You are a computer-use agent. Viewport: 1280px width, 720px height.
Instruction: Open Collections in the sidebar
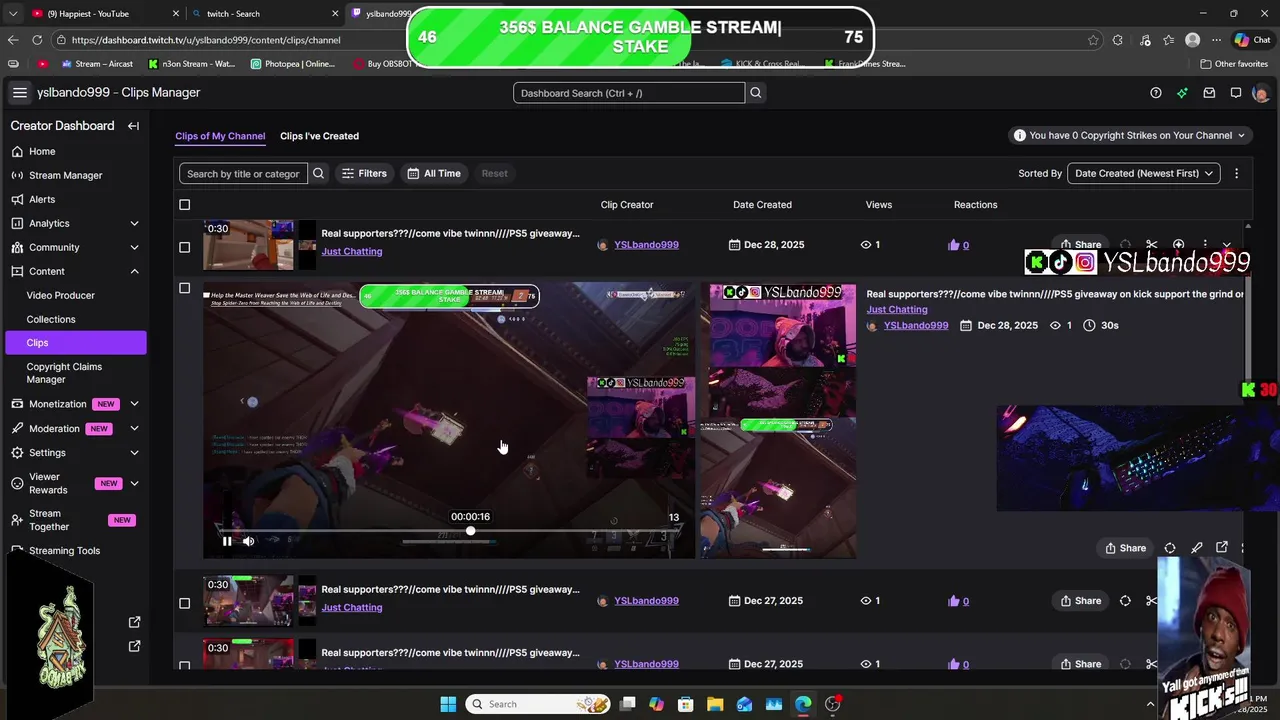[x=51, y=319]
